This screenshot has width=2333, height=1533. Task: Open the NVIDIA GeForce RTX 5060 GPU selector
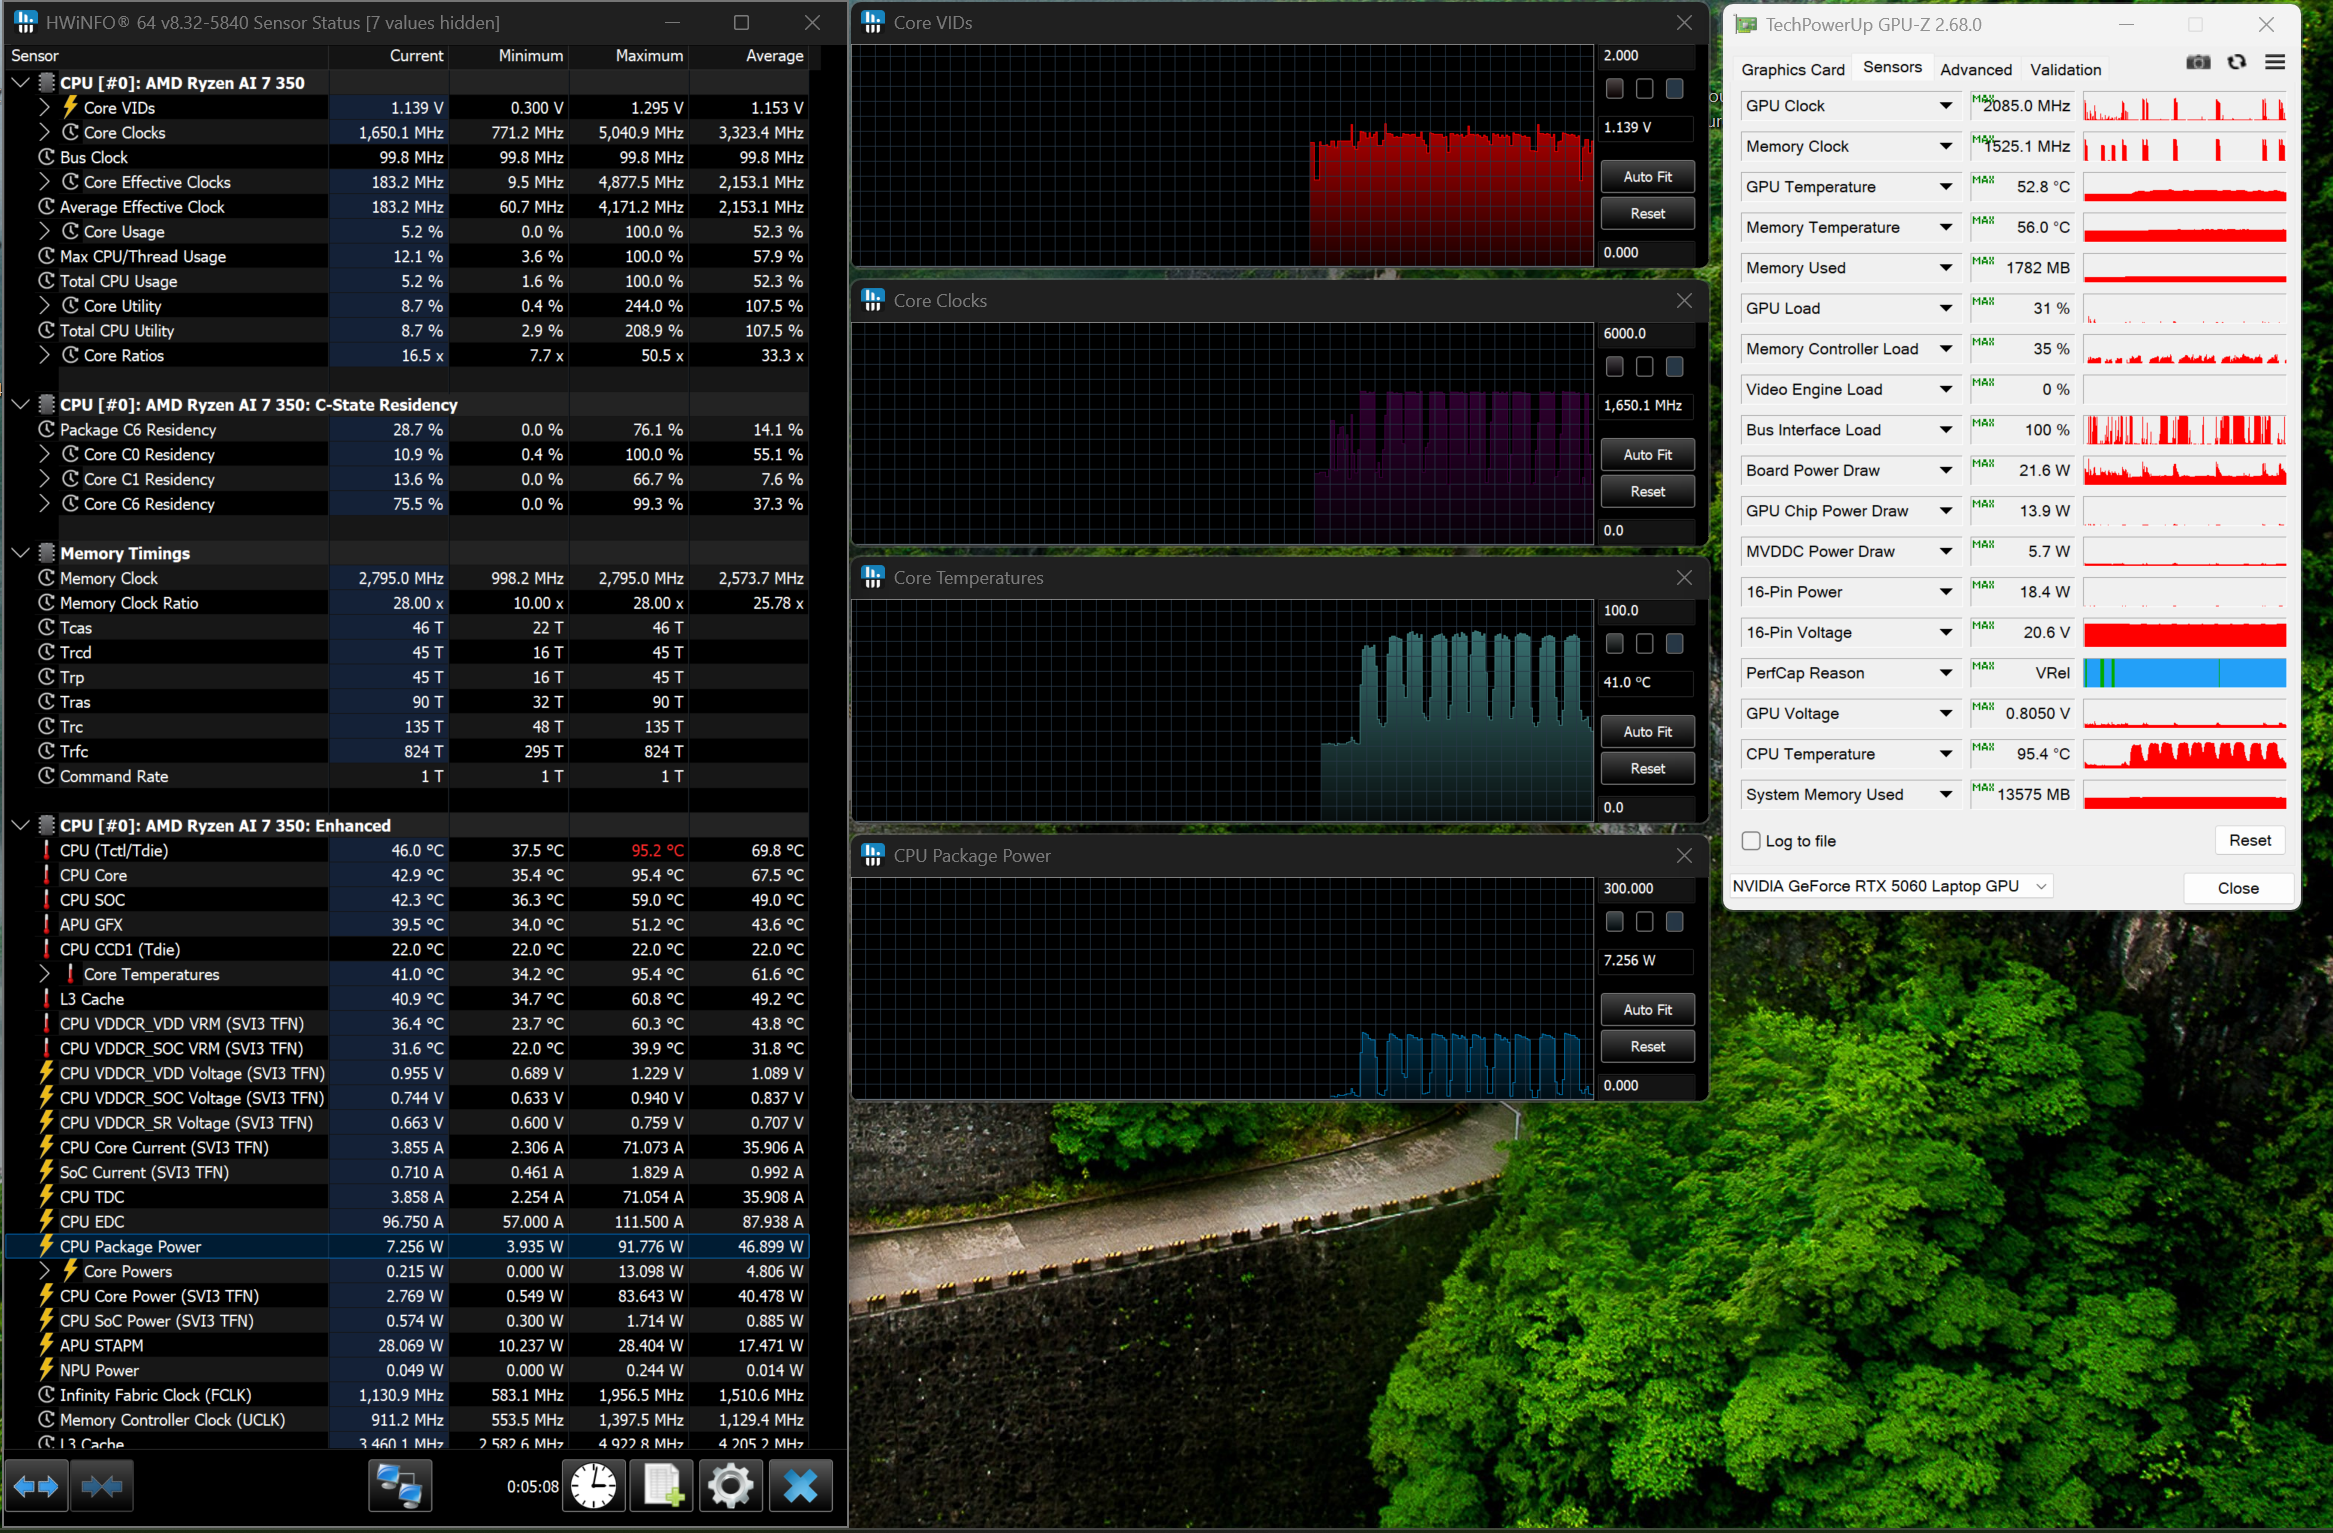(x=1890, y=886)
